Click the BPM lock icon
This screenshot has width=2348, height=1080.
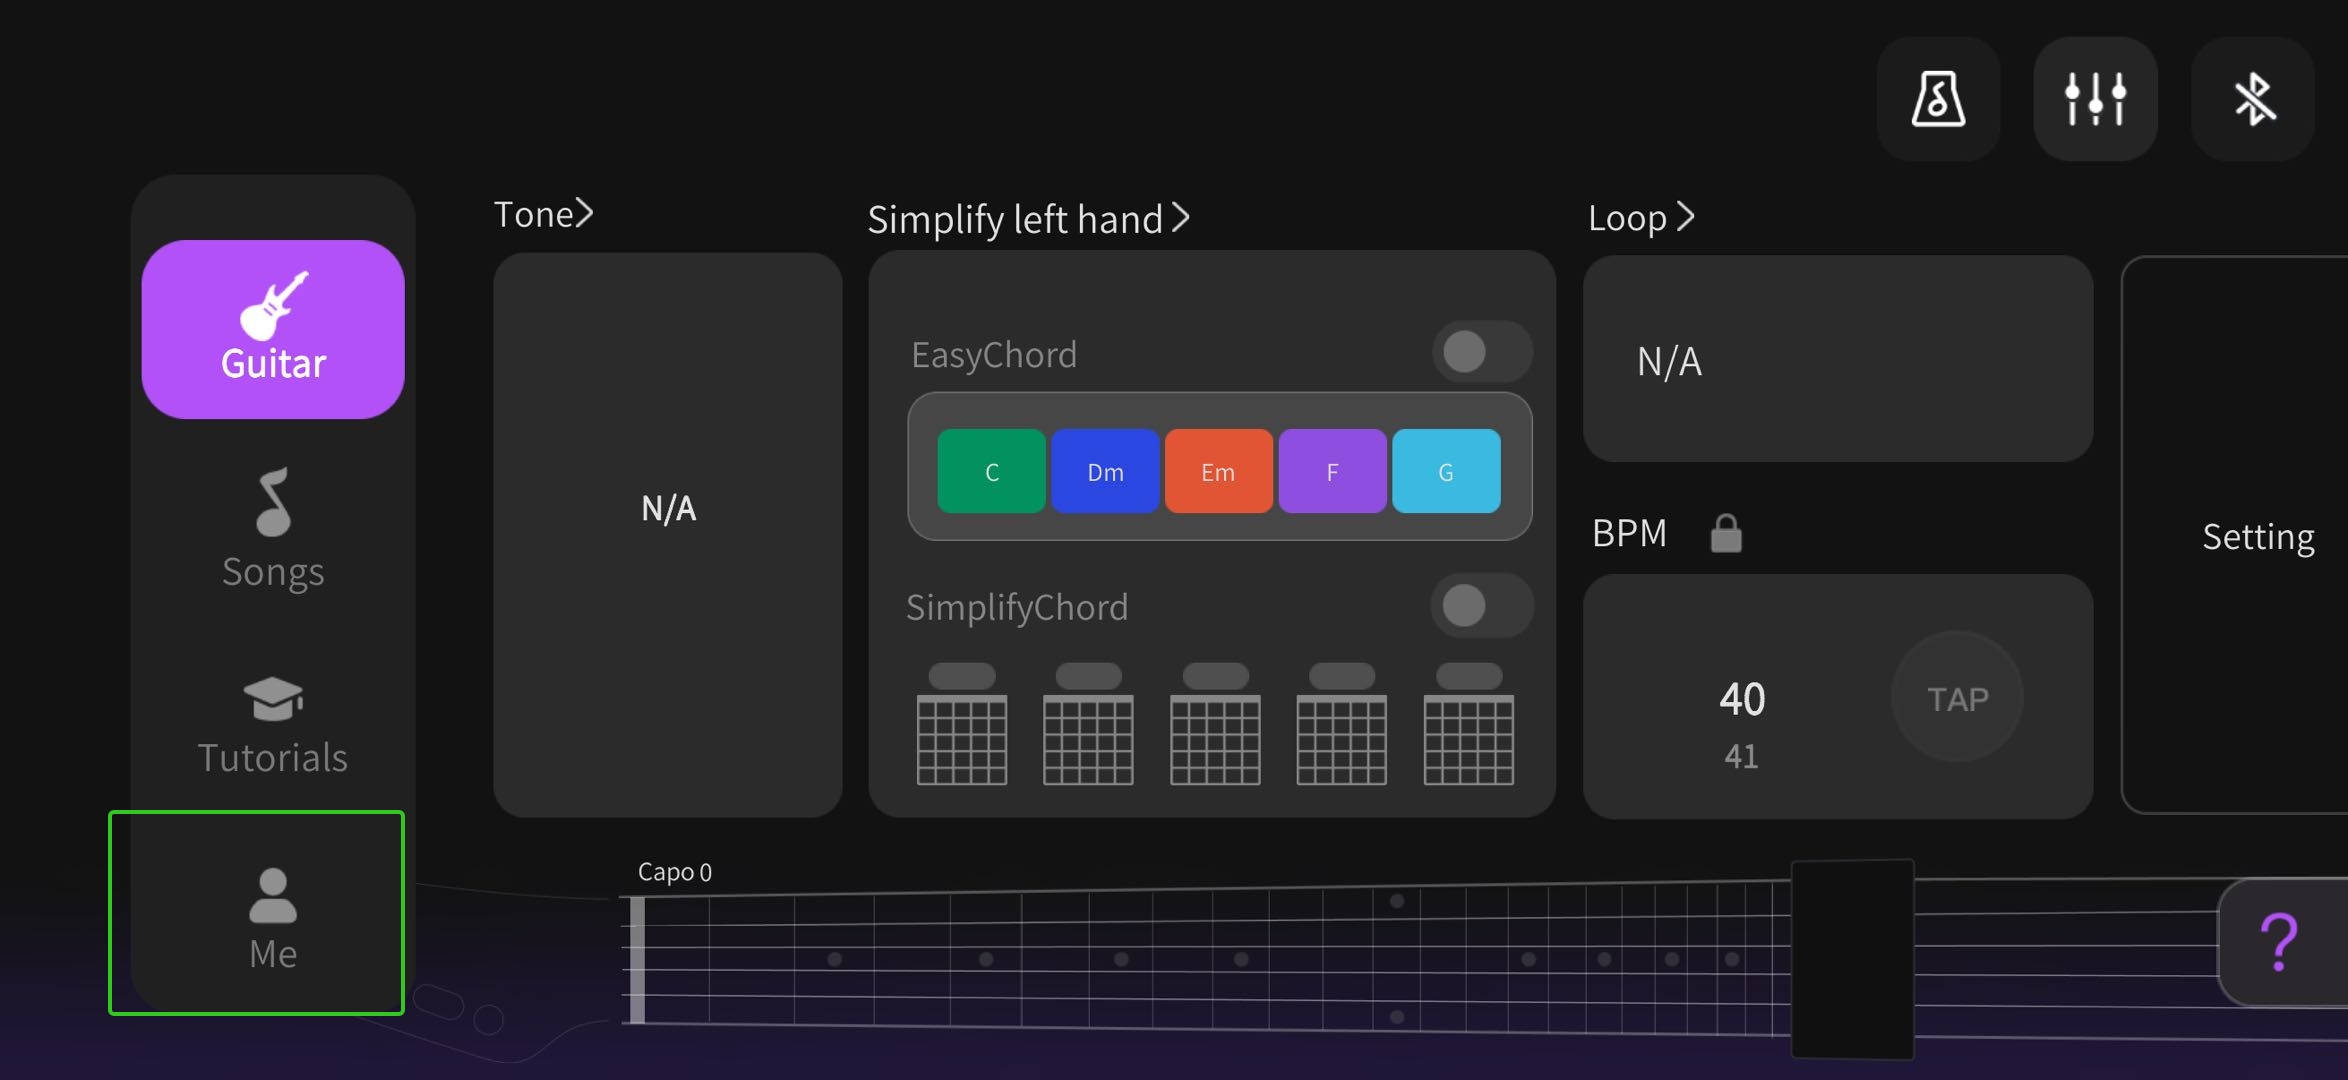1726,533
